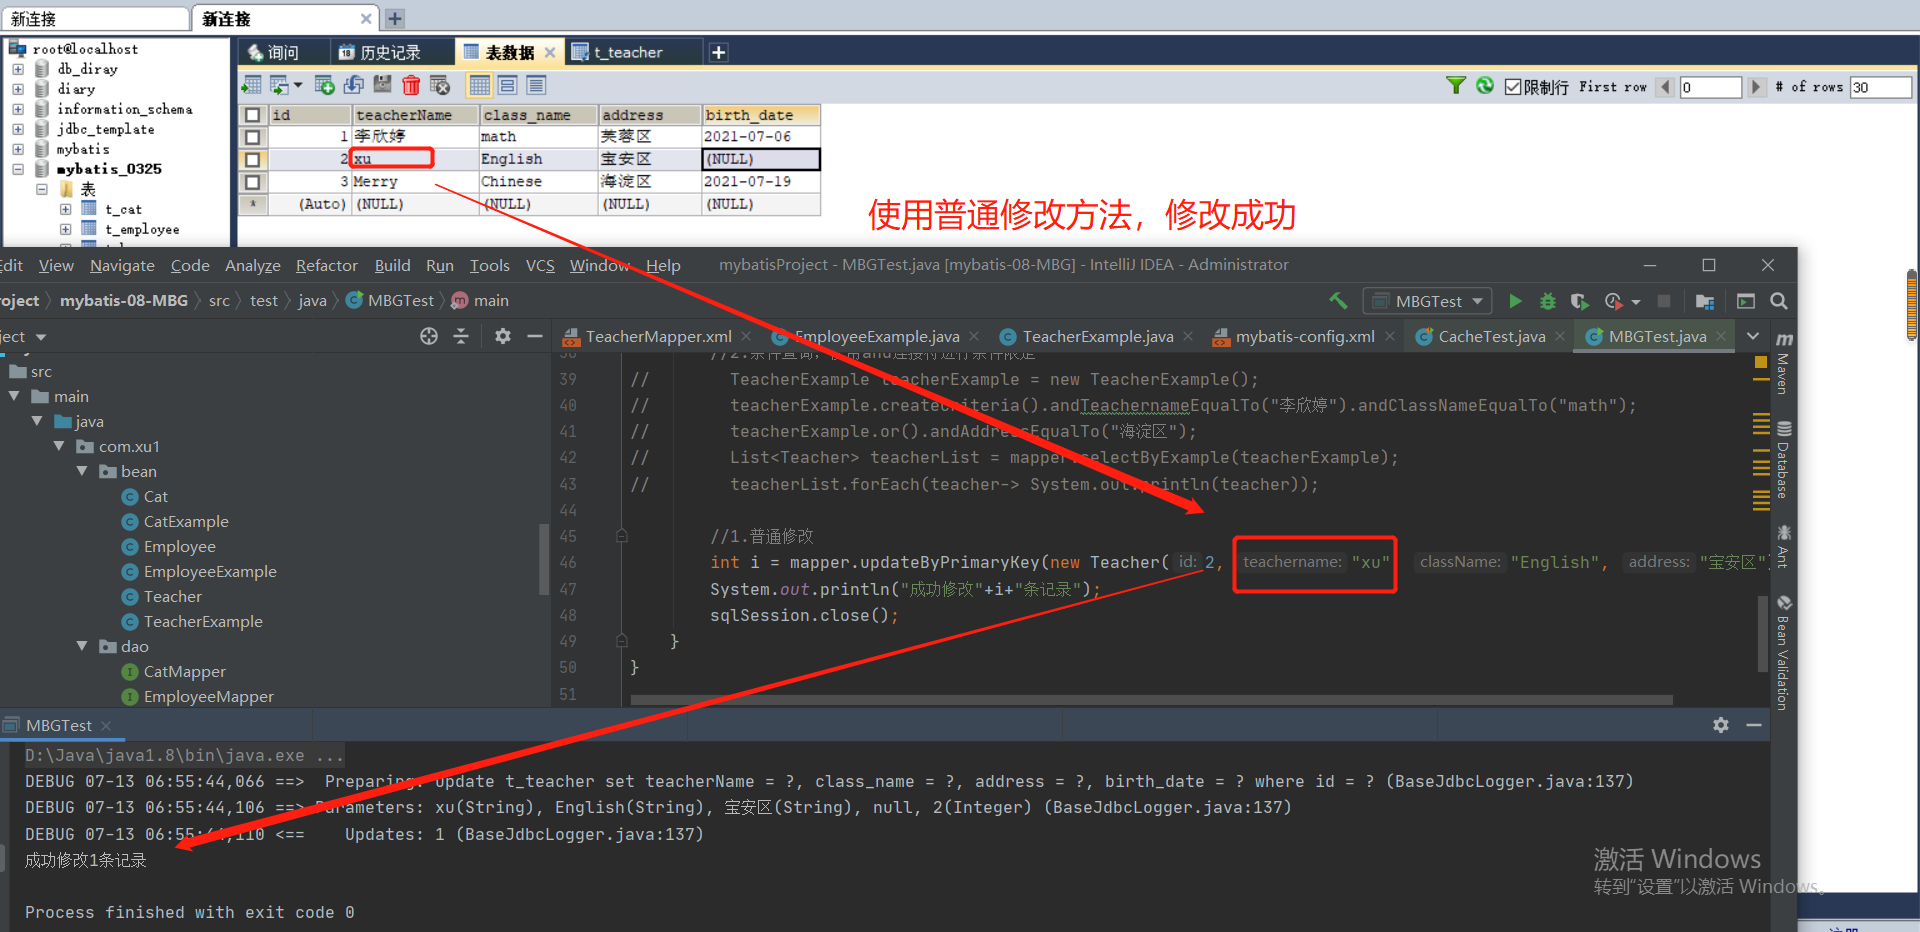This screenshot has width=1920, height=932.
Task: Open Database tool window on right sidebar
Action: (x=1784, y=459)
